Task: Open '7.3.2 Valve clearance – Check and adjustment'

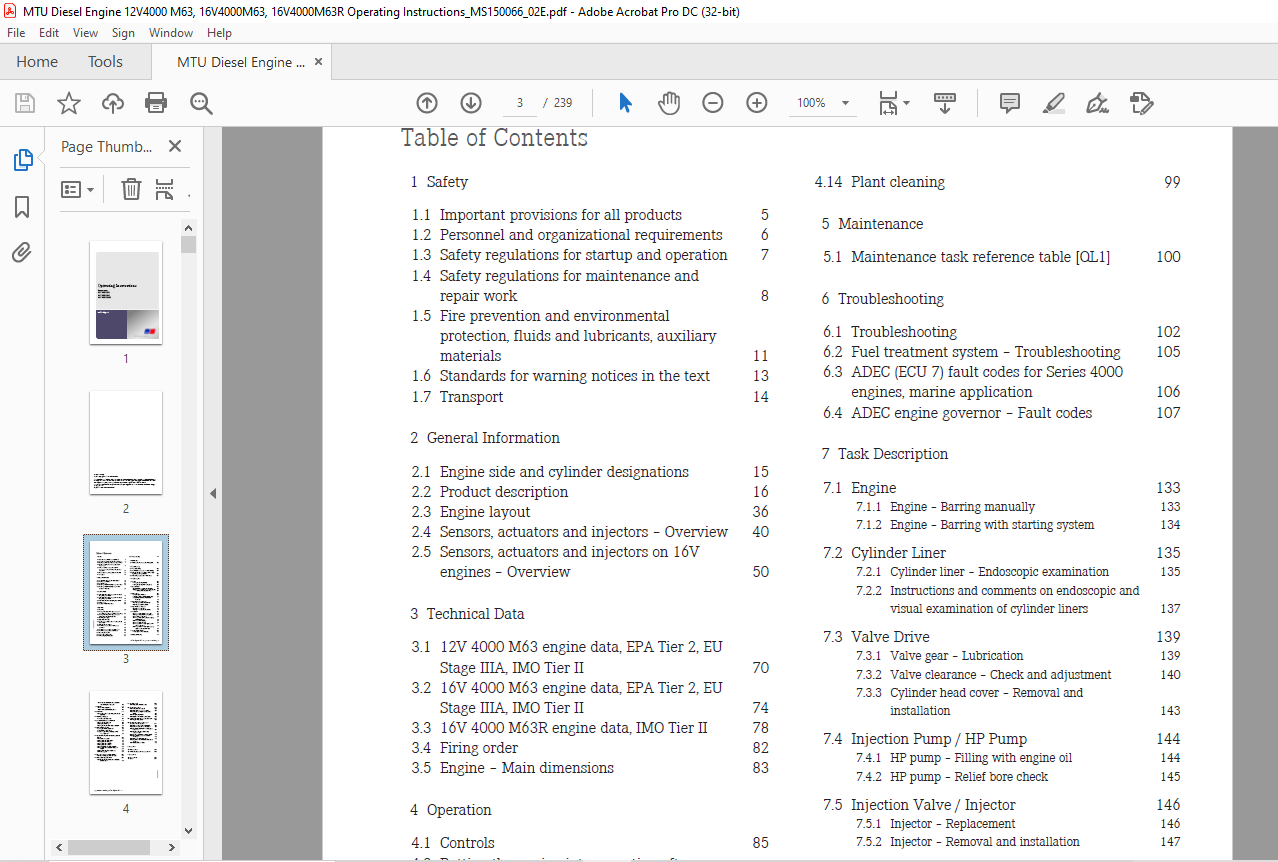Action: (x=1018, y=675)
